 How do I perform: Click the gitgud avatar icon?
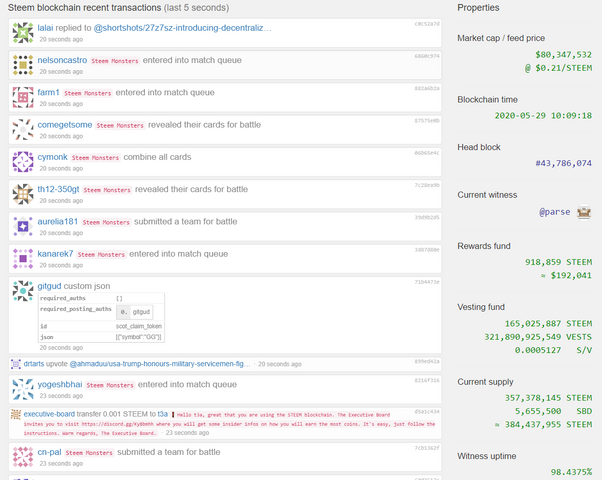pyautogui.click(x=23, y=291)
